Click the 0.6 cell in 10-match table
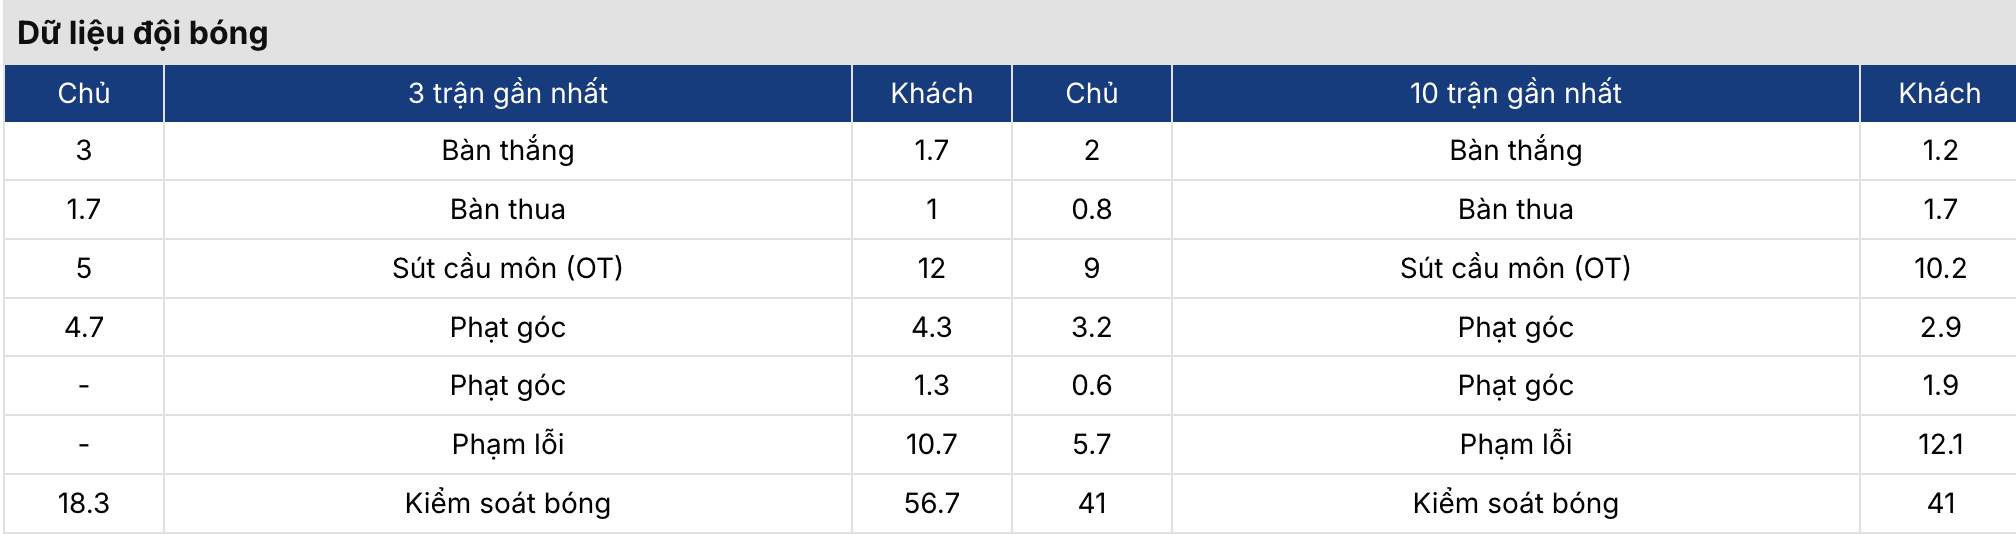2016x534 pixels. point(1091,385)
